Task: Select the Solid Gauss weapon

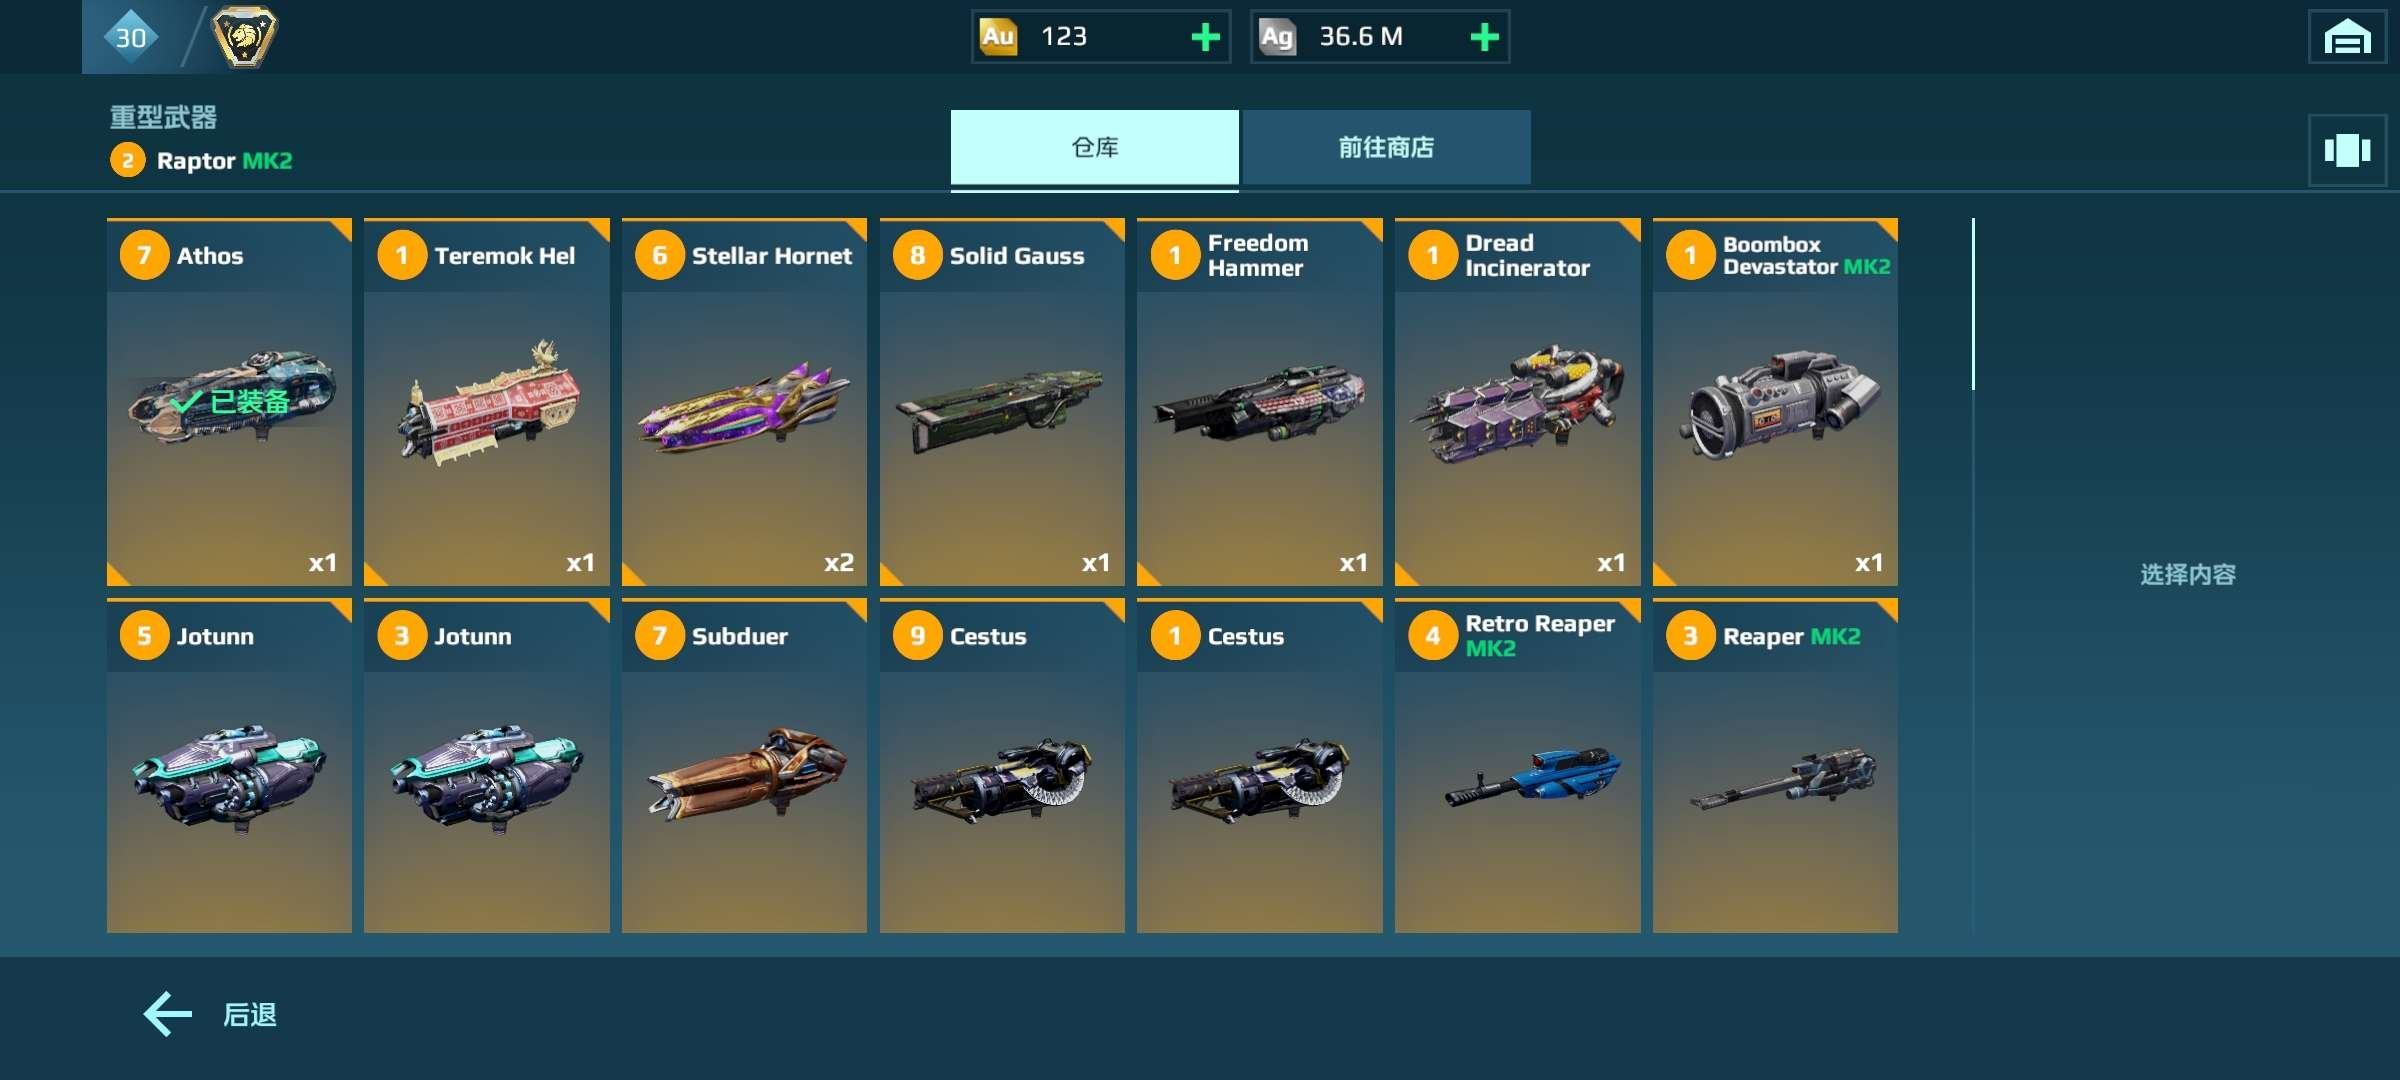Action: coord(1002,402)
